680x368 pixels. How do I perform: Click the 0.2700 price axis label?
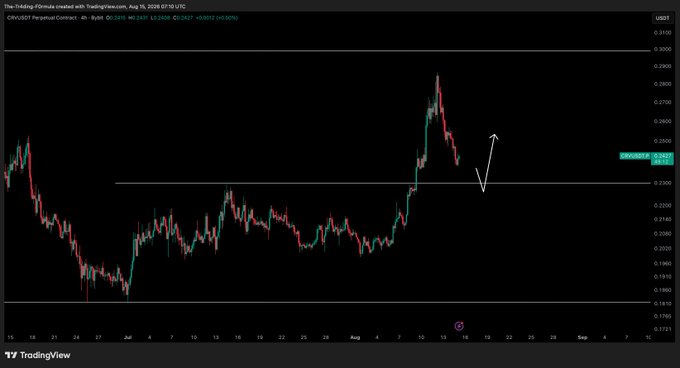(662, 103)
